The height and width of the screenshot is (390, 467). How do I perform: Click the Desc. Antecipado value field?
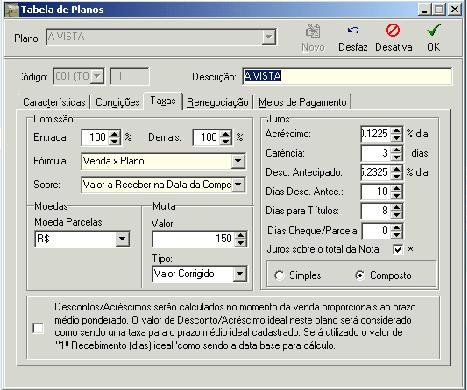pyautogui.click(x=376, y=172)
